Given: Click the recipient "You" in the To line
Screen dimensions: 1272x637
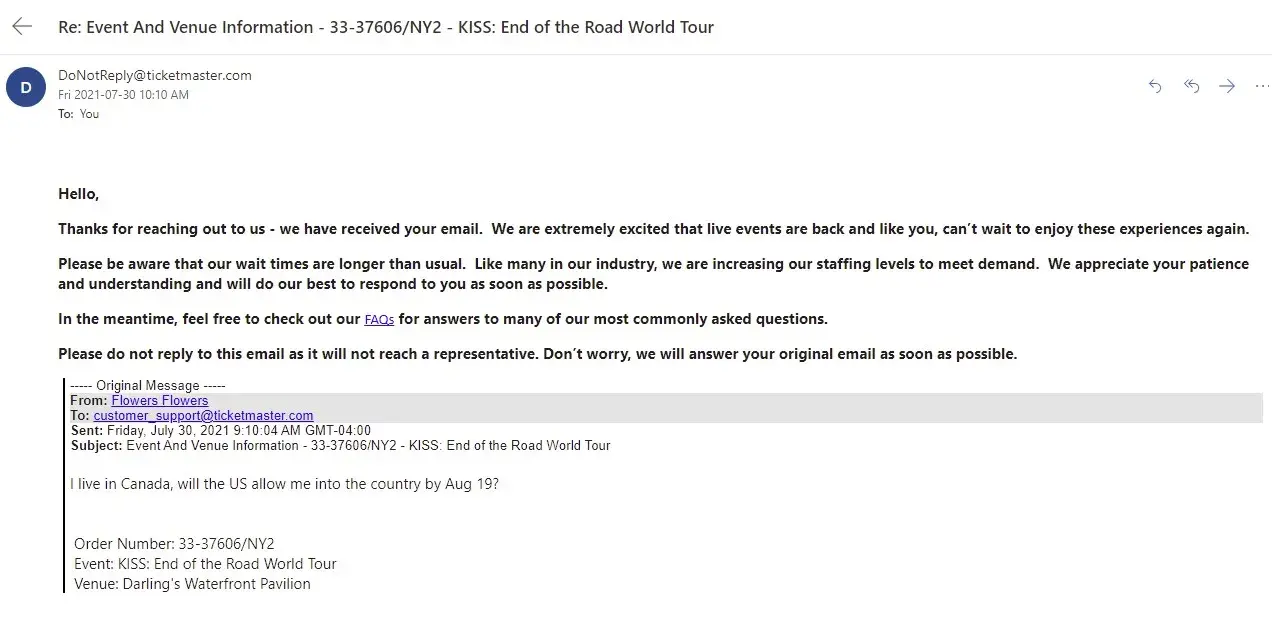Looking at the screenshot, I should coord(89,114).
